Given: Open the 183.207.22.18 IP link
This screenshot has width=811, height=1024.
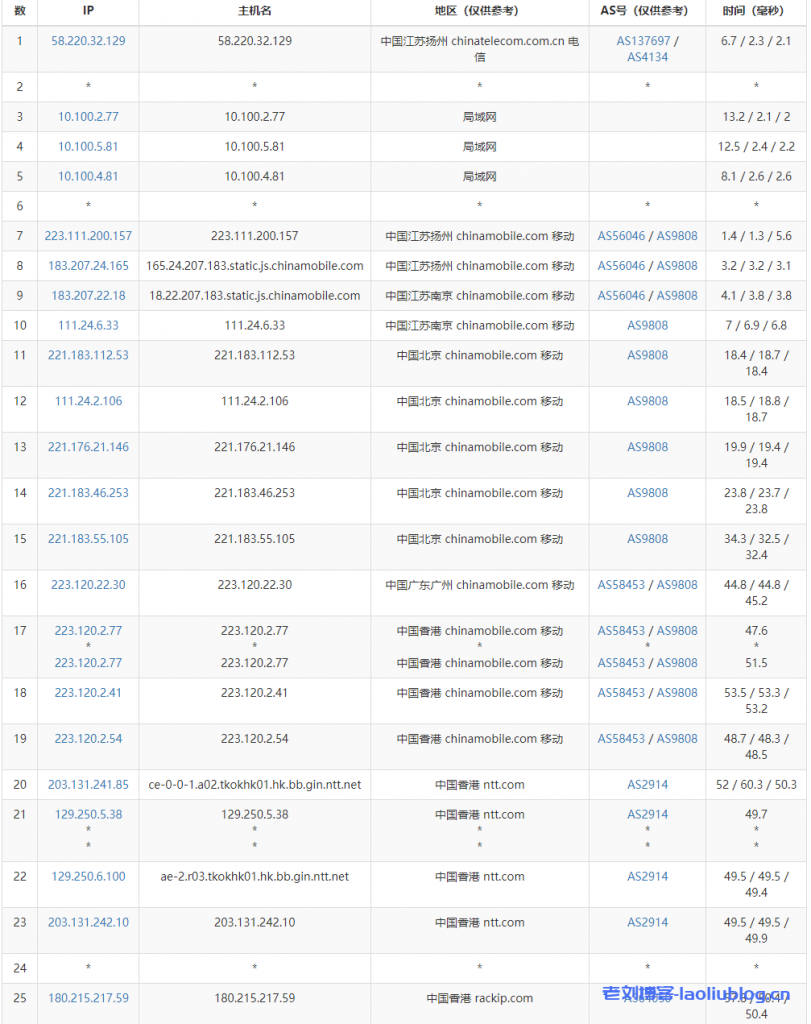Looking at the screenshot, I should point(88,296).
